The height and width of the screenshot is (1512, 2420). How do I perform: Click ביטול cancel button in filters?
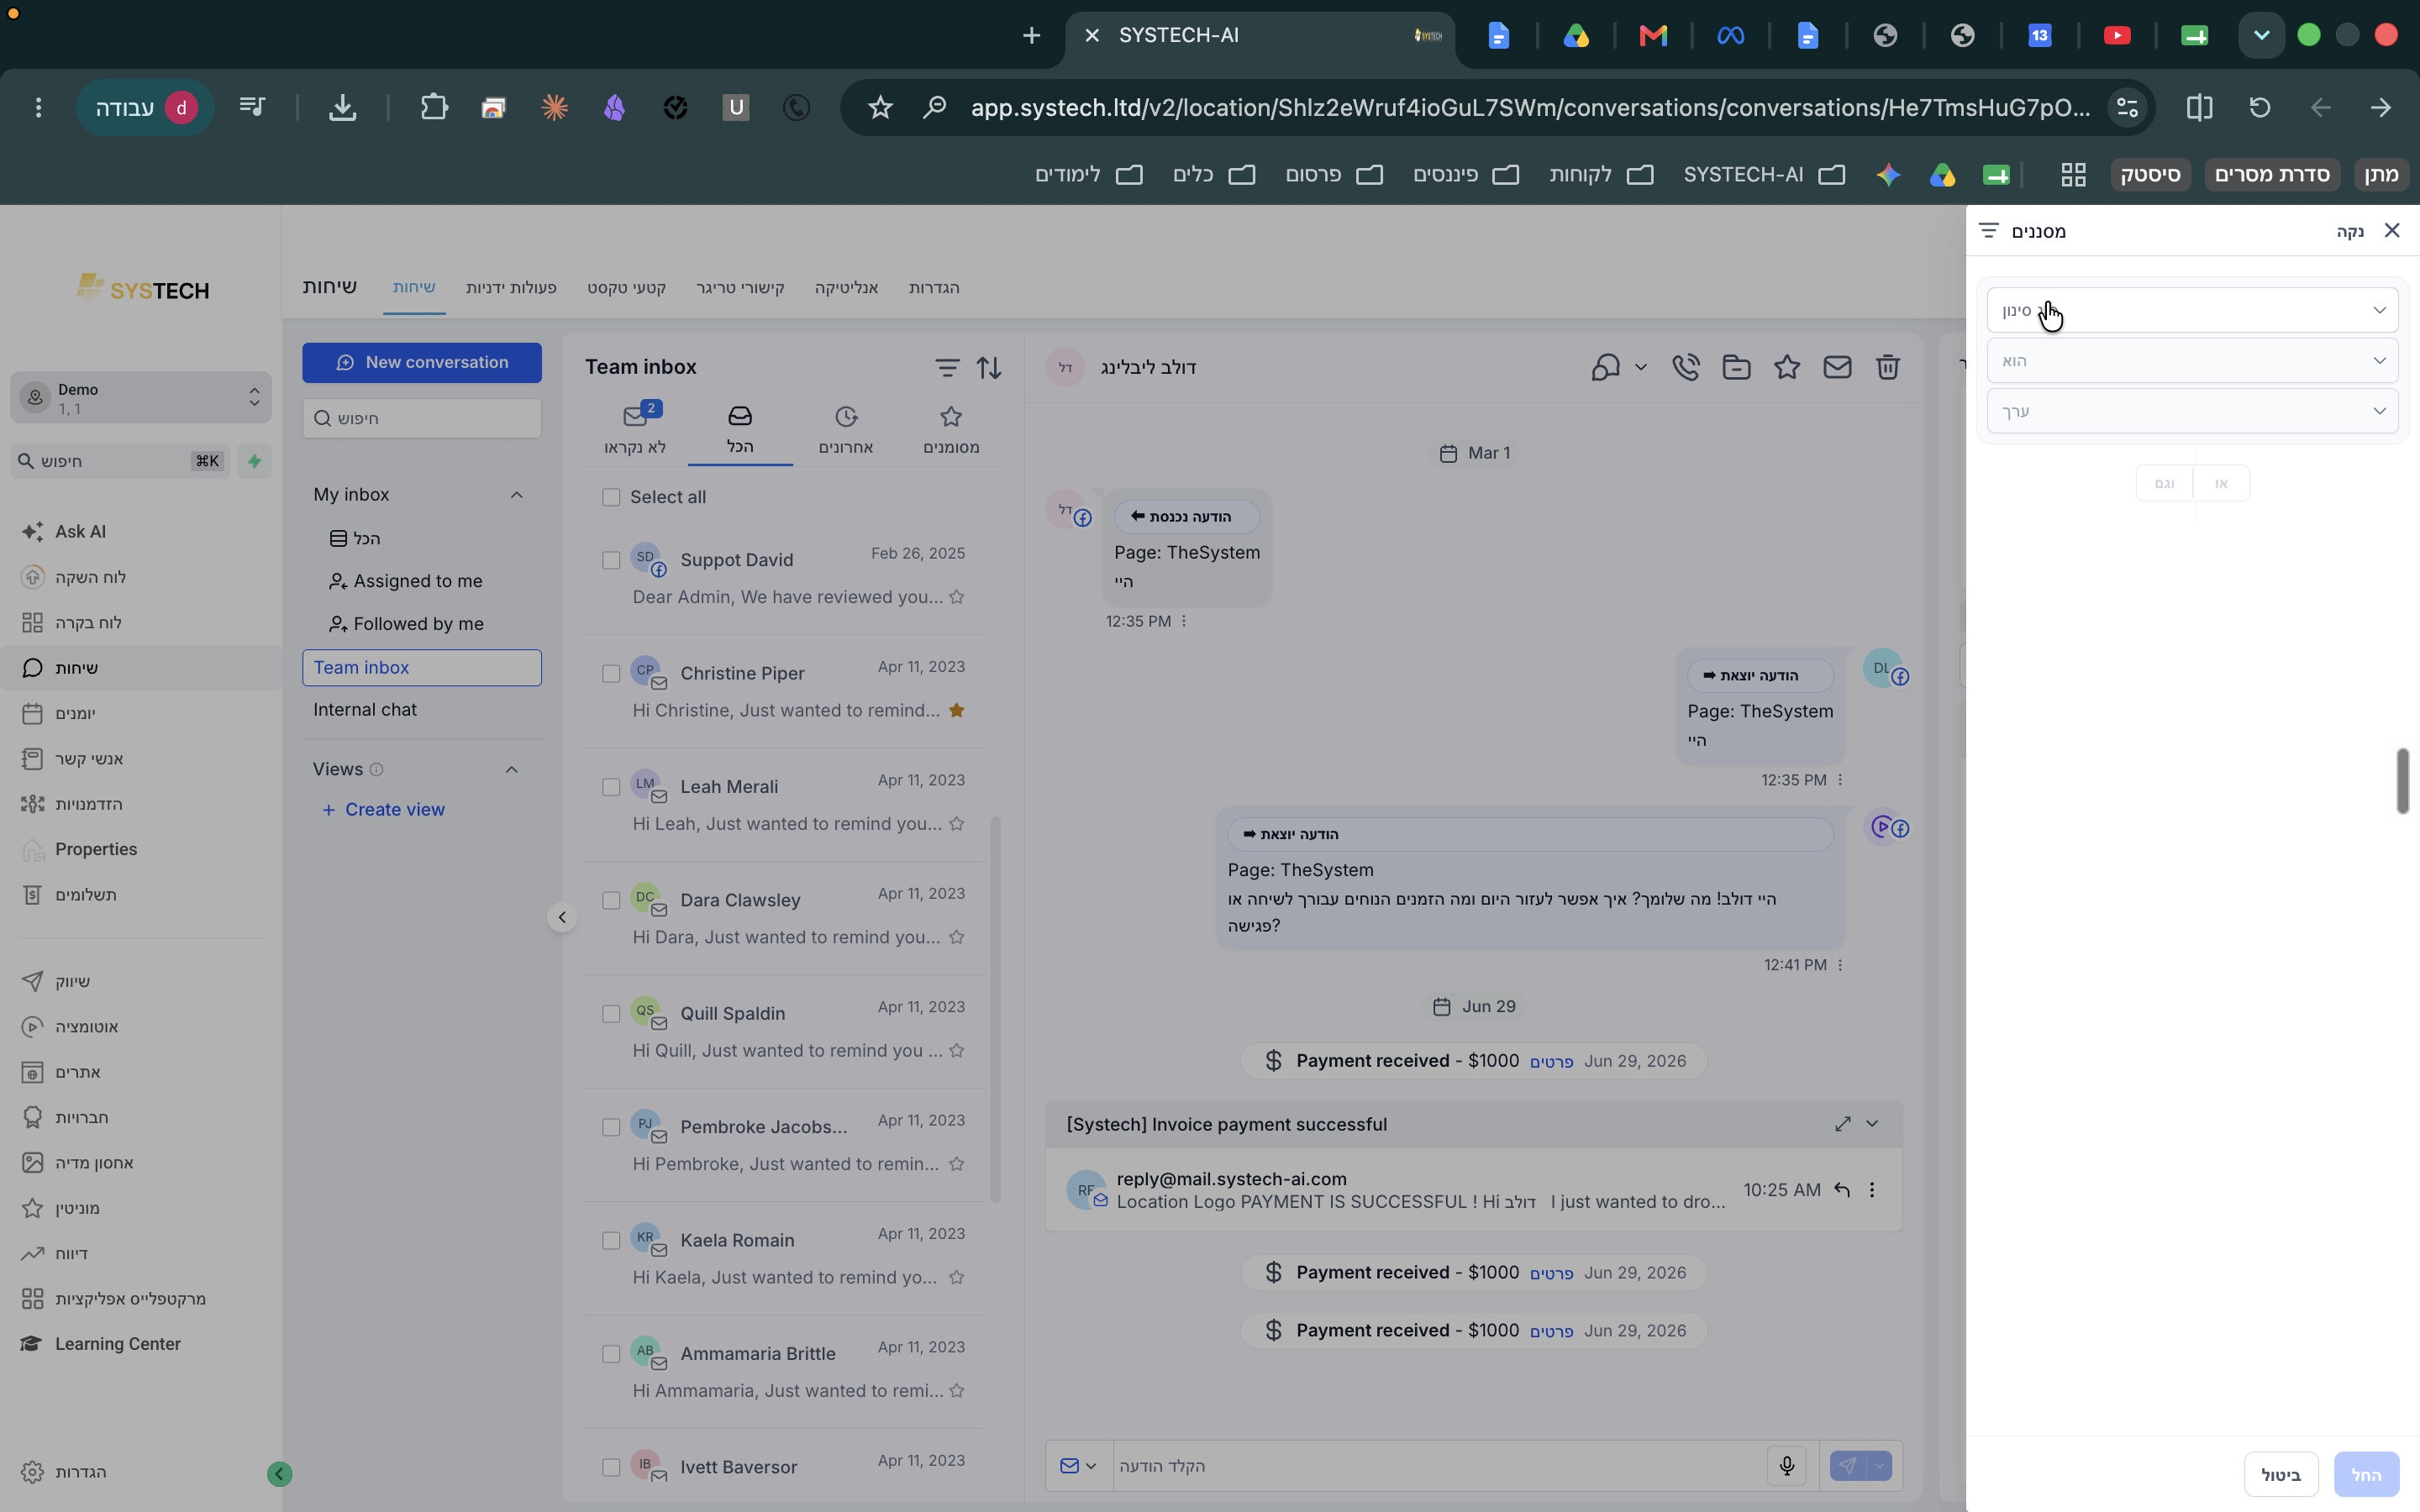2281,1475
